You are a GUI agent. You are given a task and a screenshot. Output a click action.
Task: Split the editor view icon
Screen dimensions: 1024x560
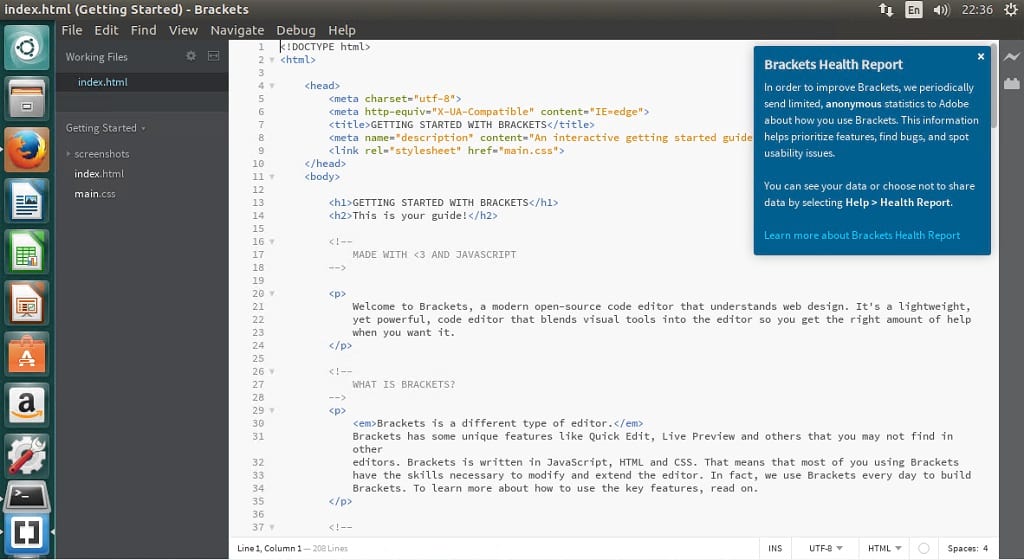click(x=214, y=56)
